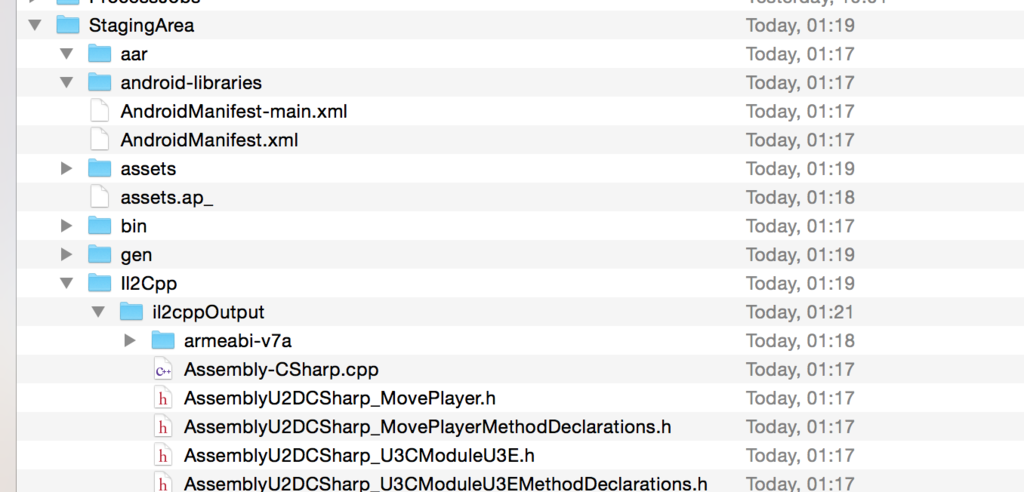Click the assets folder icon
Image resolution: width=1024 pixels, height=492 pixels.
point(99,169)
